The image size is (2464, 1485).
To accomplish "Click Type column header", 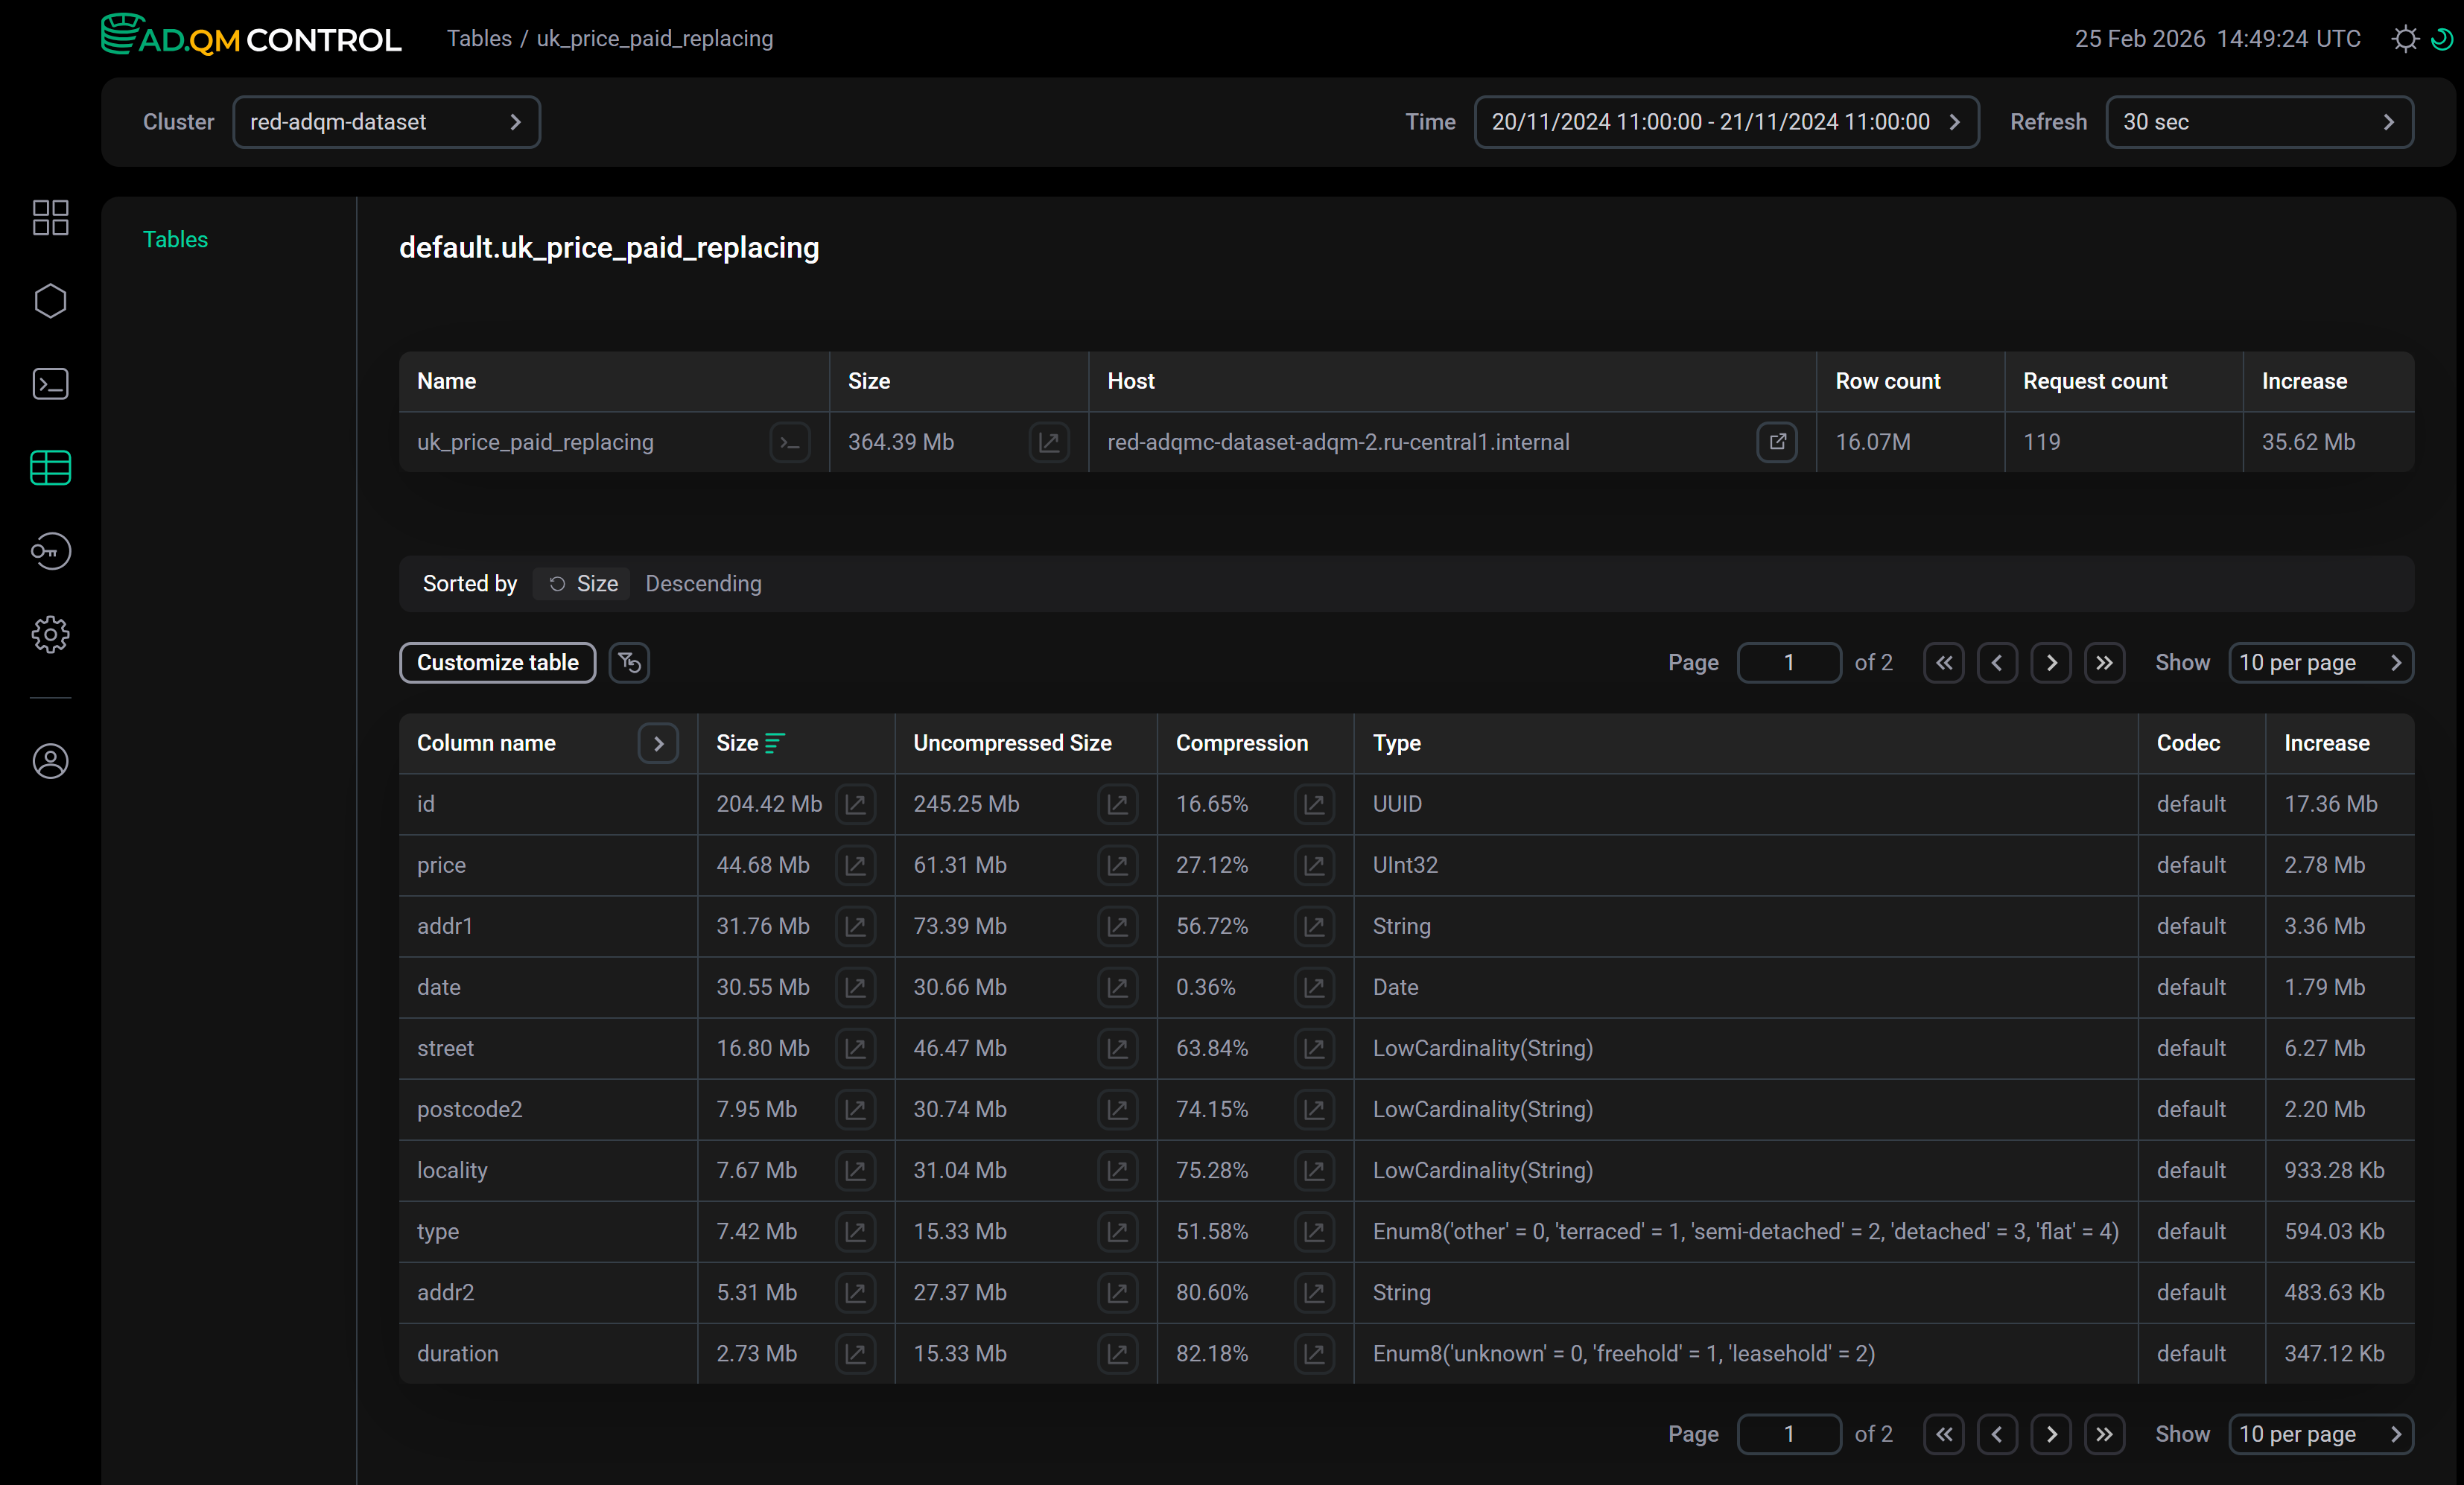I will coord(1396,743).
